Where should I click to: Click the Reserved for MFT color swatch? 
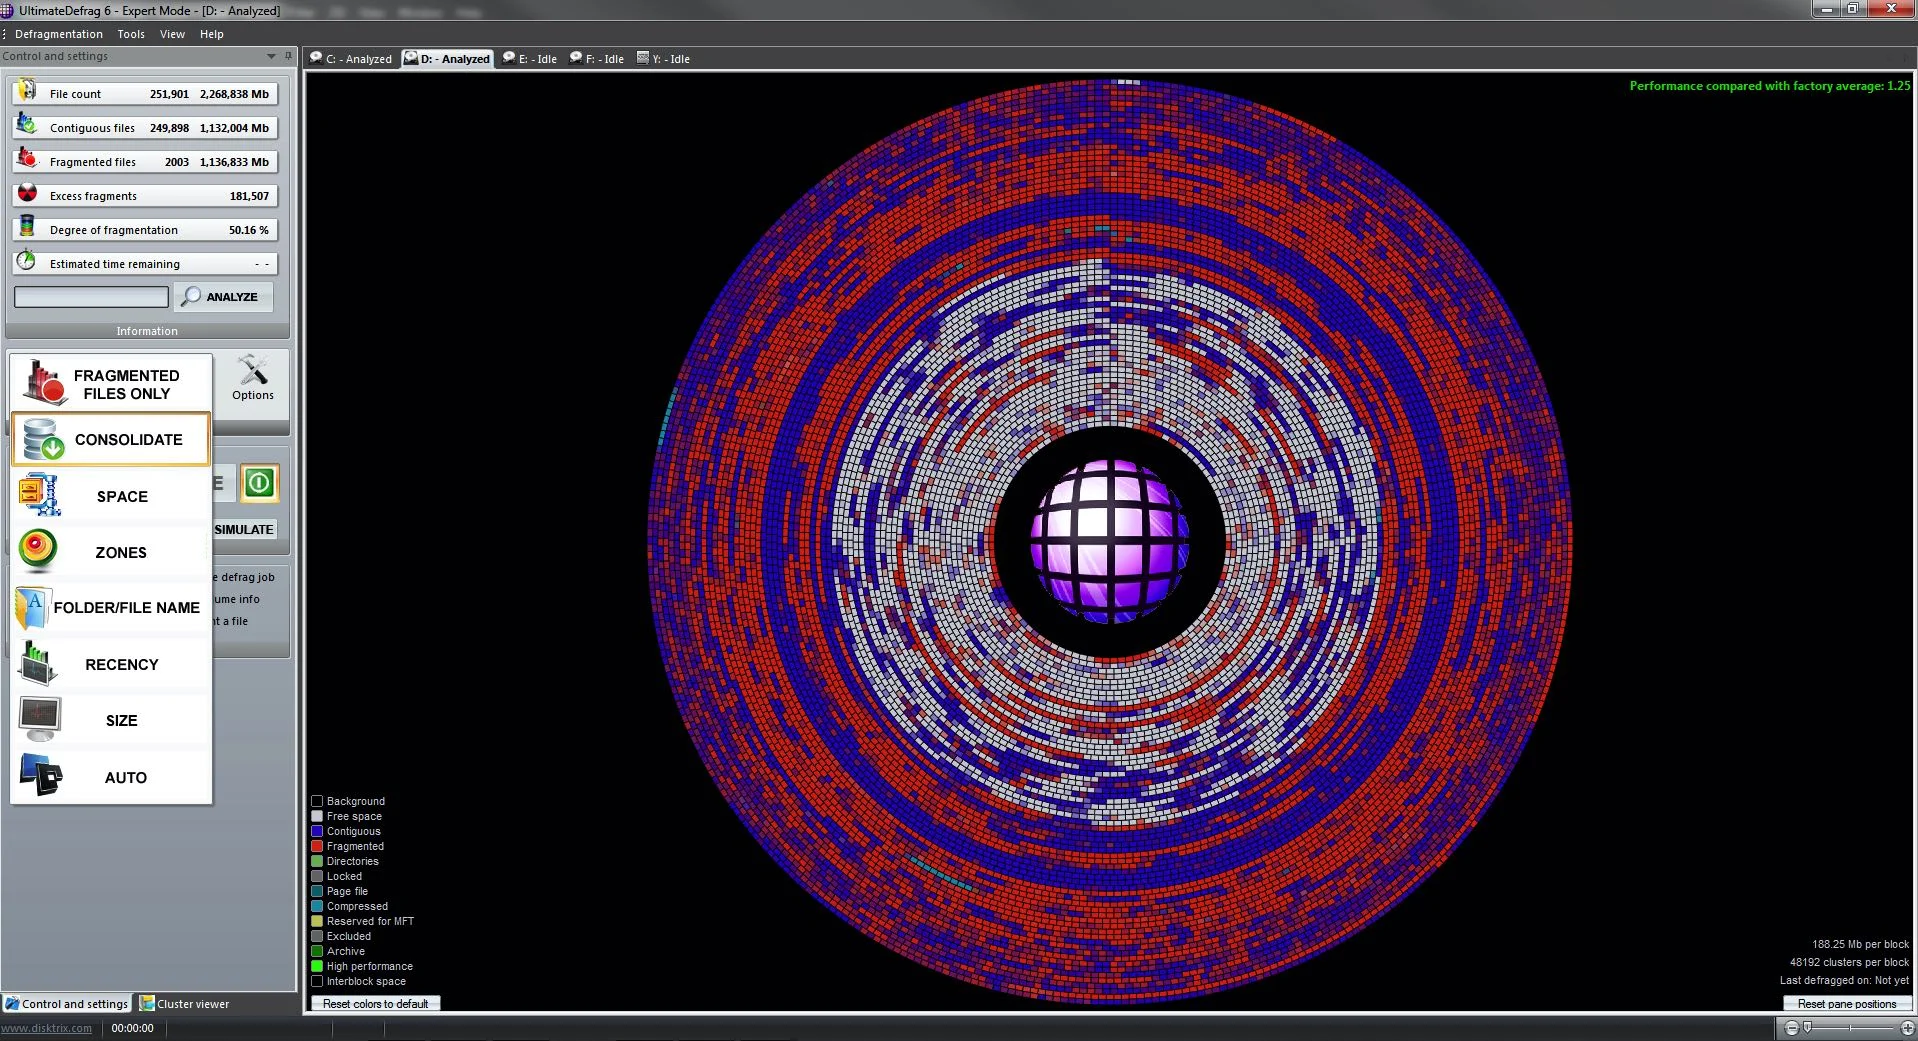tap(317, 921)
